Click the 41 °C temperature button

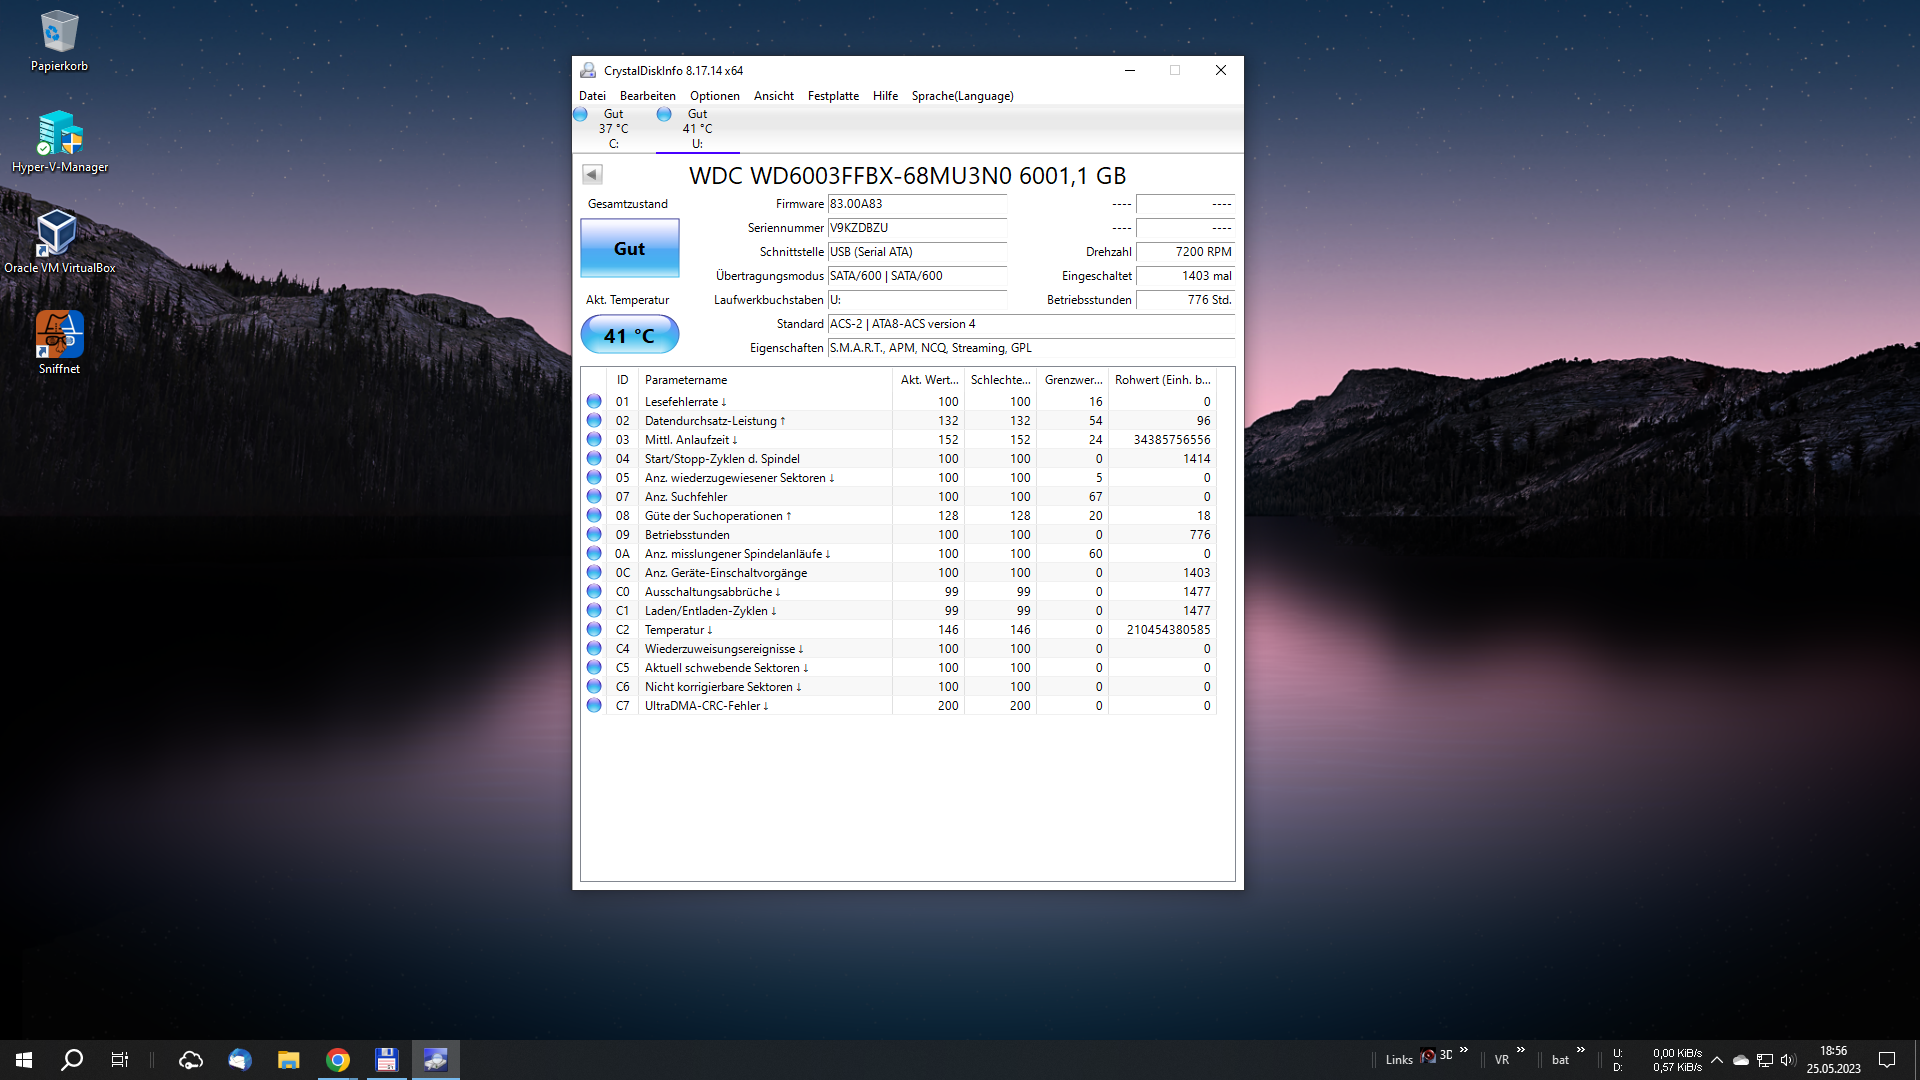[x=629, y=335]
